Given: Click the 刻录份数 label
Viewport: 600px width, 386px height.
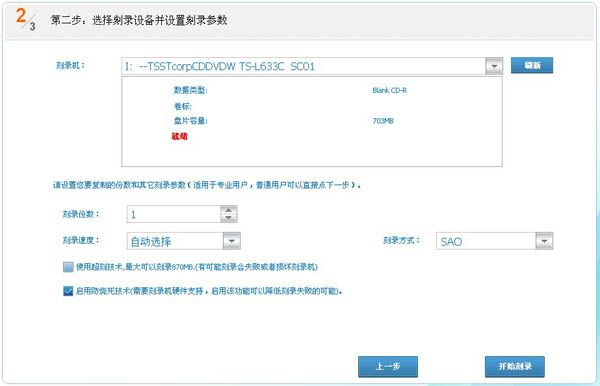Looking at the screenshot, I should click(81, 214).
